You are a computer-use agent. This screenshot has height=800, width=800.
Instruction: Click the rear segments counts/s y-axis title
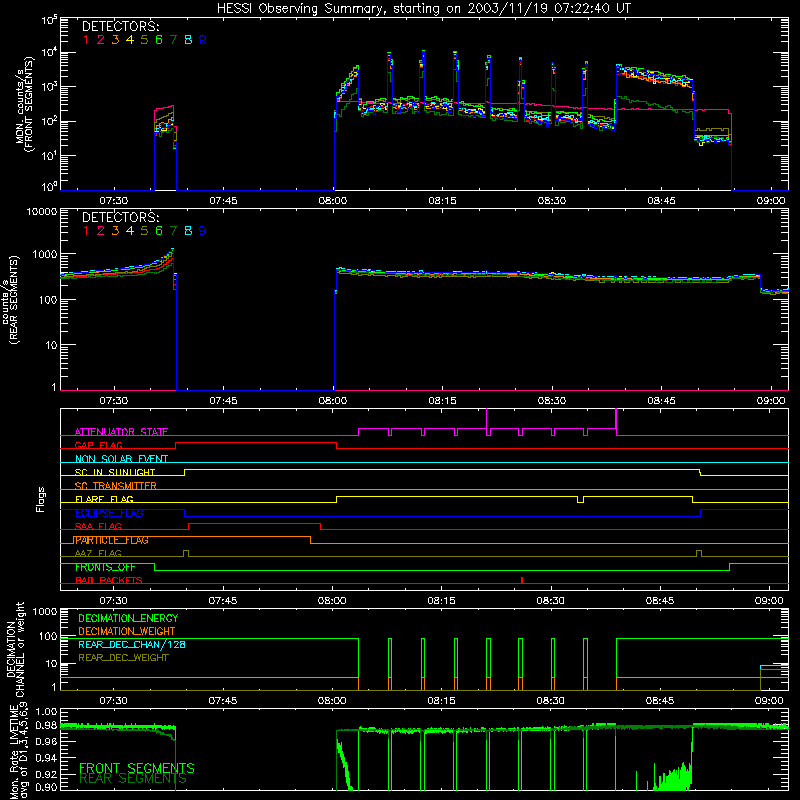(x=10, y=299)
